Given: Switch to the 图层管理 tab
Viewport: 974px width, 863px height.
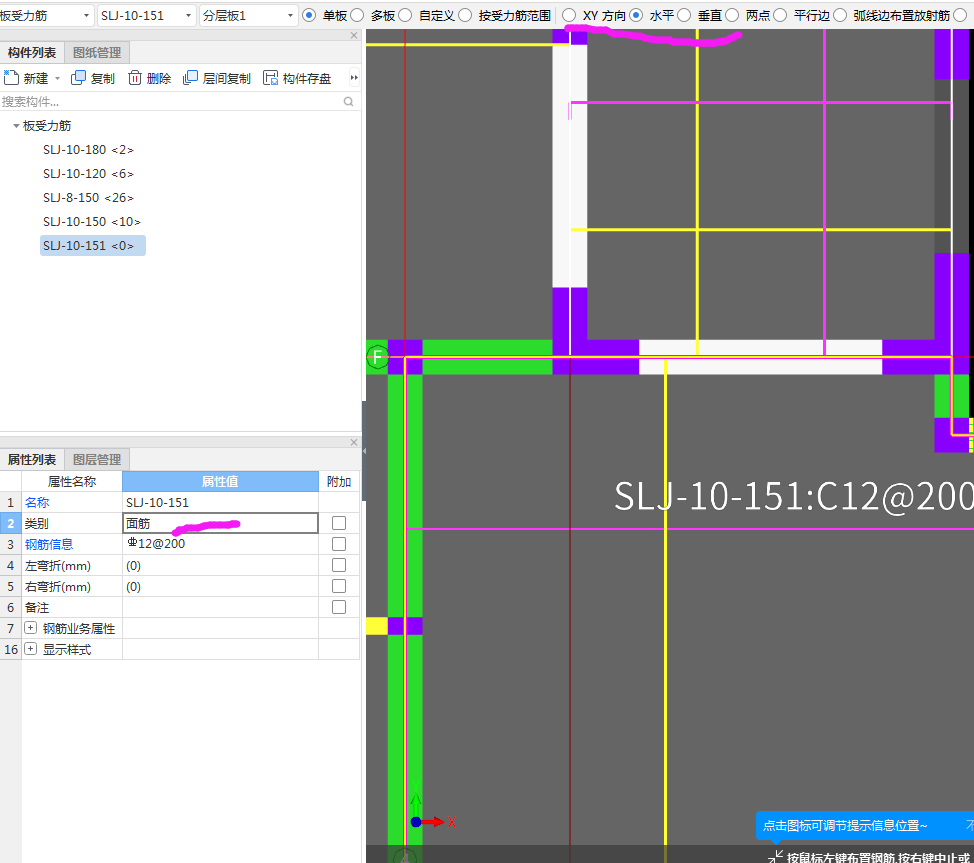Looking at the screenshot, I should tap(97, 460).
